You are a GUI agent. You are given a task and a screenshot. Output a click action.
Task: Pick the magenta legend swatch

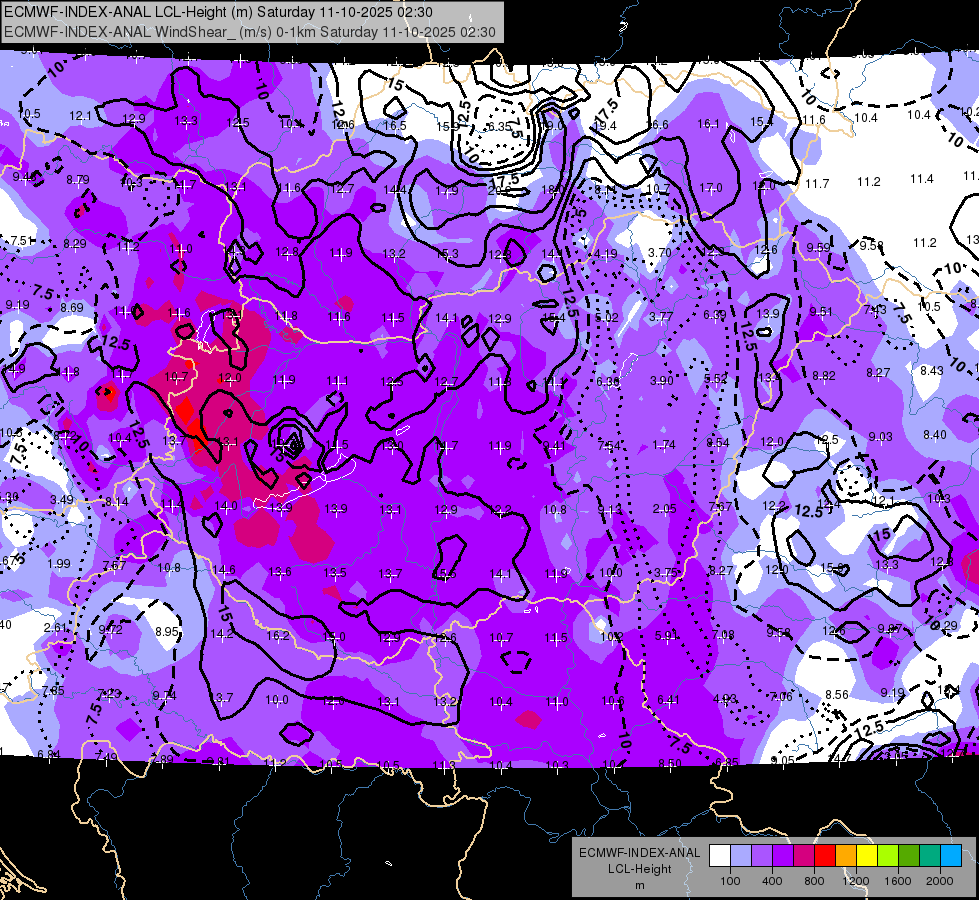coord(804,856)
